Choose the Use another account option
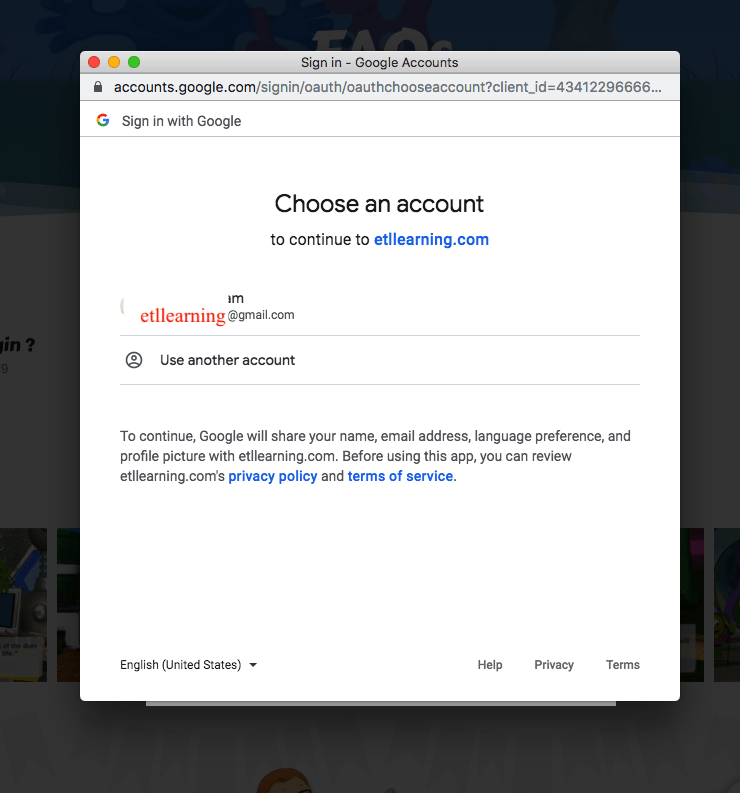 228,360
